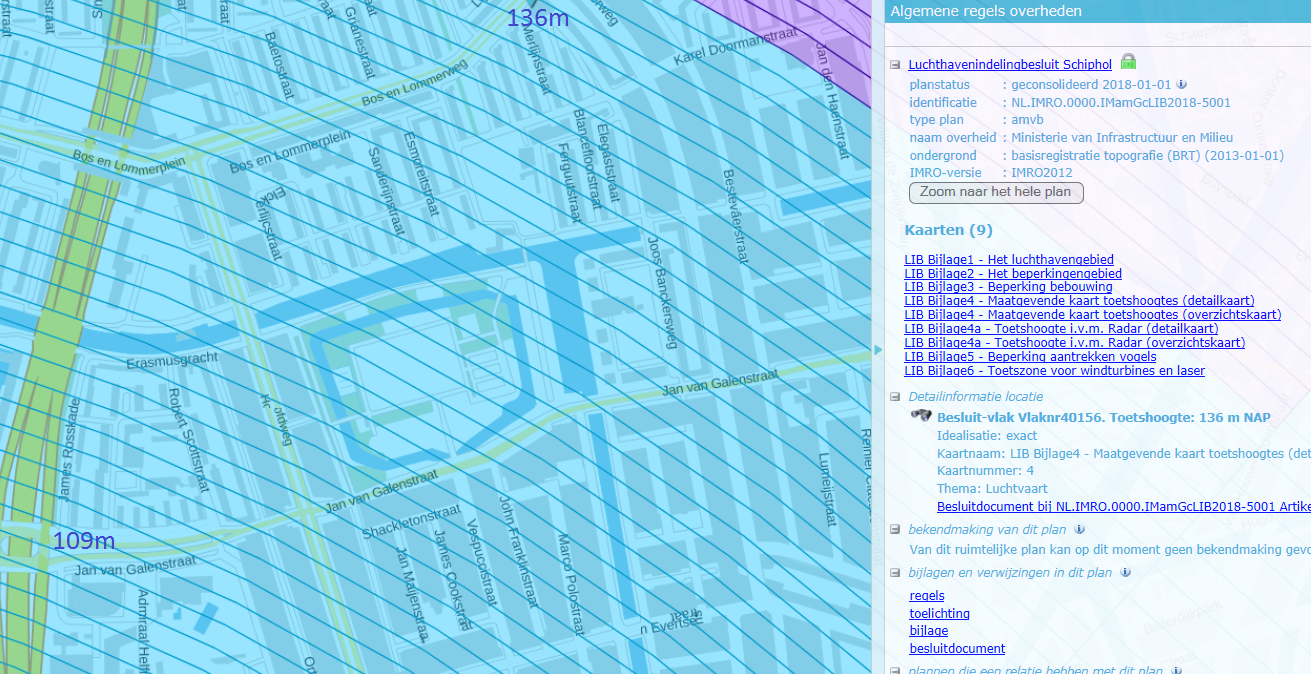This screenshot has height=674, width=1311.
Task: Click Zoom naar het hele plan button
Action: (x=996, y=192)
